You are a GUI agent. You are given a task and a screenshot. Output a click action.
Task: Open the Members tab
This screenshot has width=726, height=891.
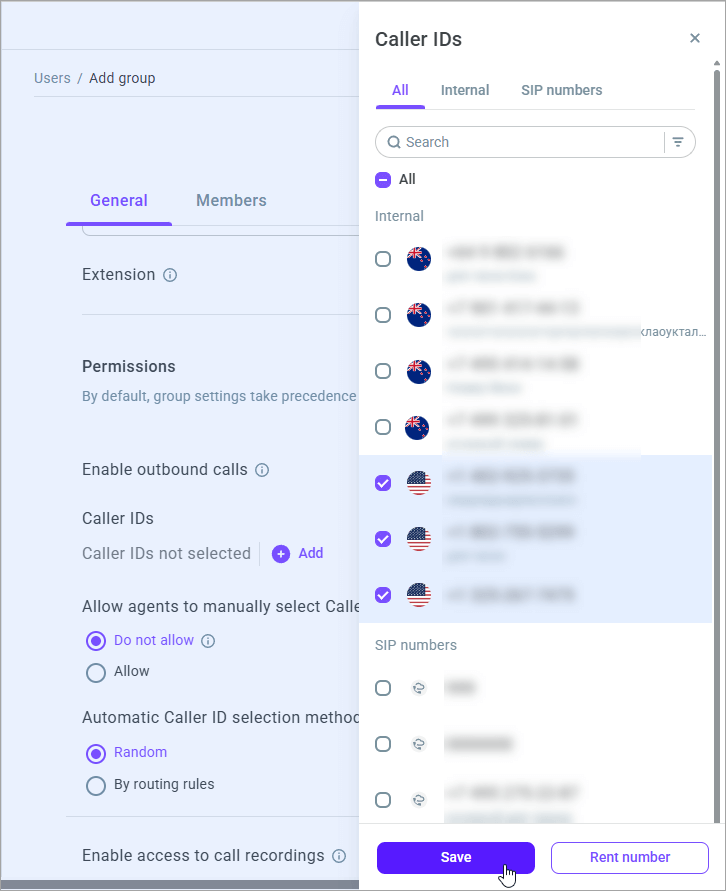pos(231,200)
